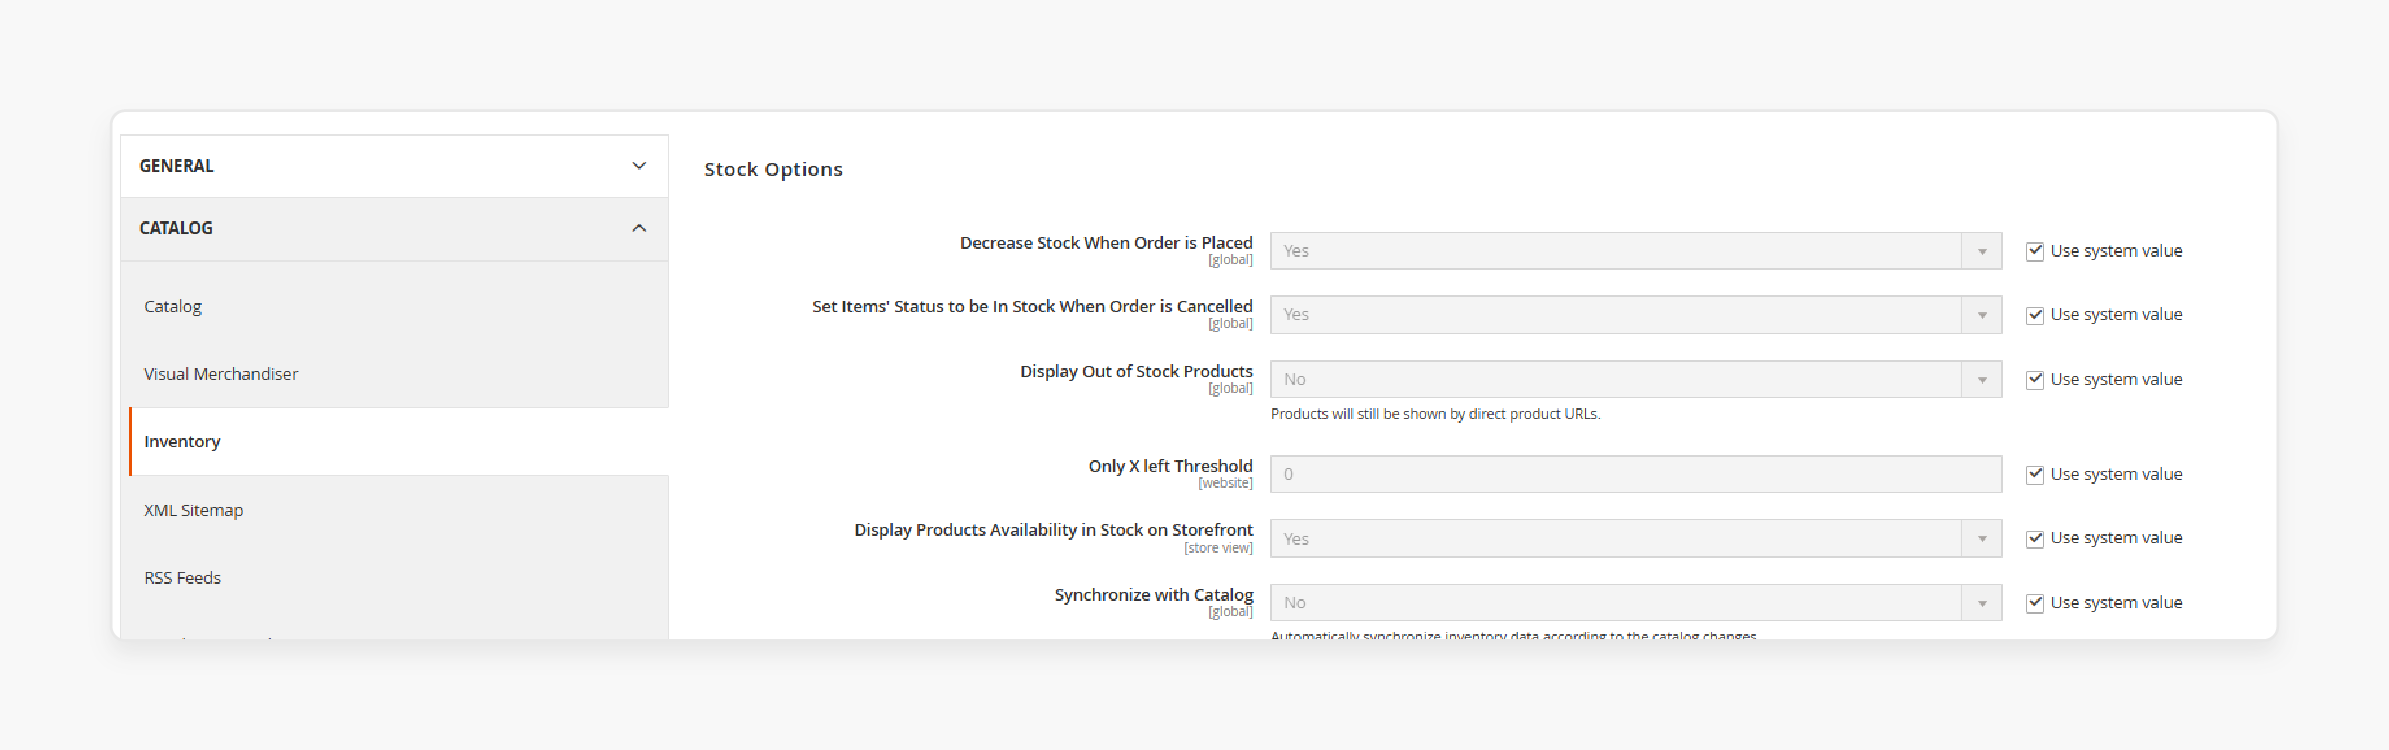Click the Only X left Threshold field

(1636, 474)
